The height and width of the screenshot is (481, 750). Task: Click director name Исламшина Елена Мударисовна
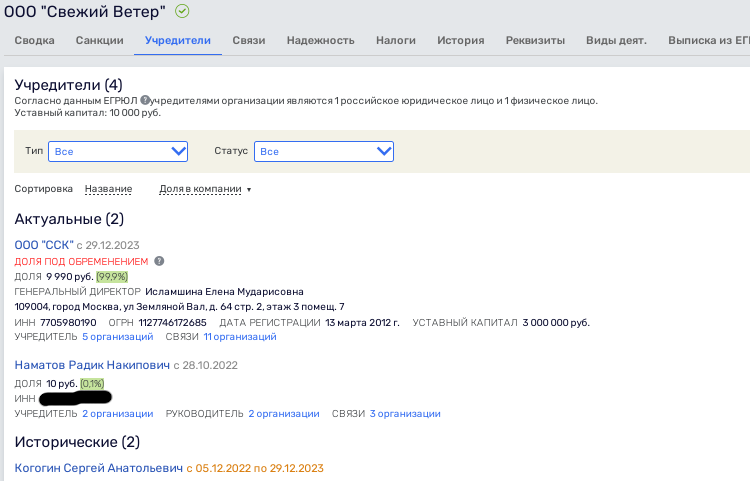(224, 292)
